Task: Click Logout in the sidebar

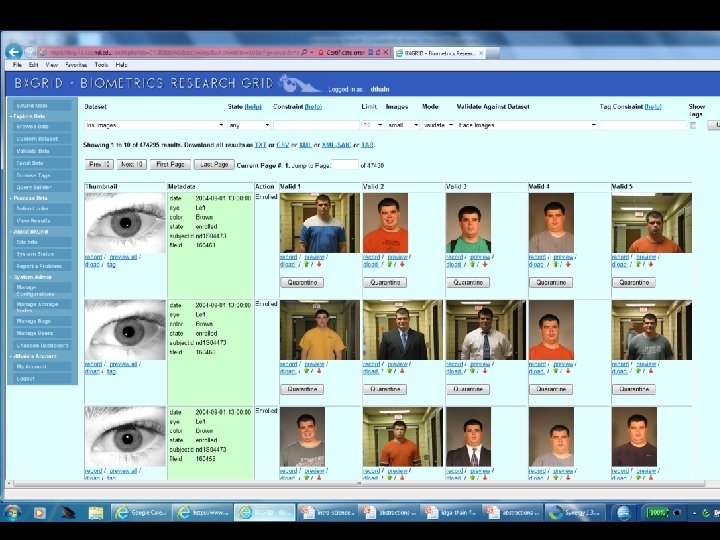Action: tap(42, 379)
